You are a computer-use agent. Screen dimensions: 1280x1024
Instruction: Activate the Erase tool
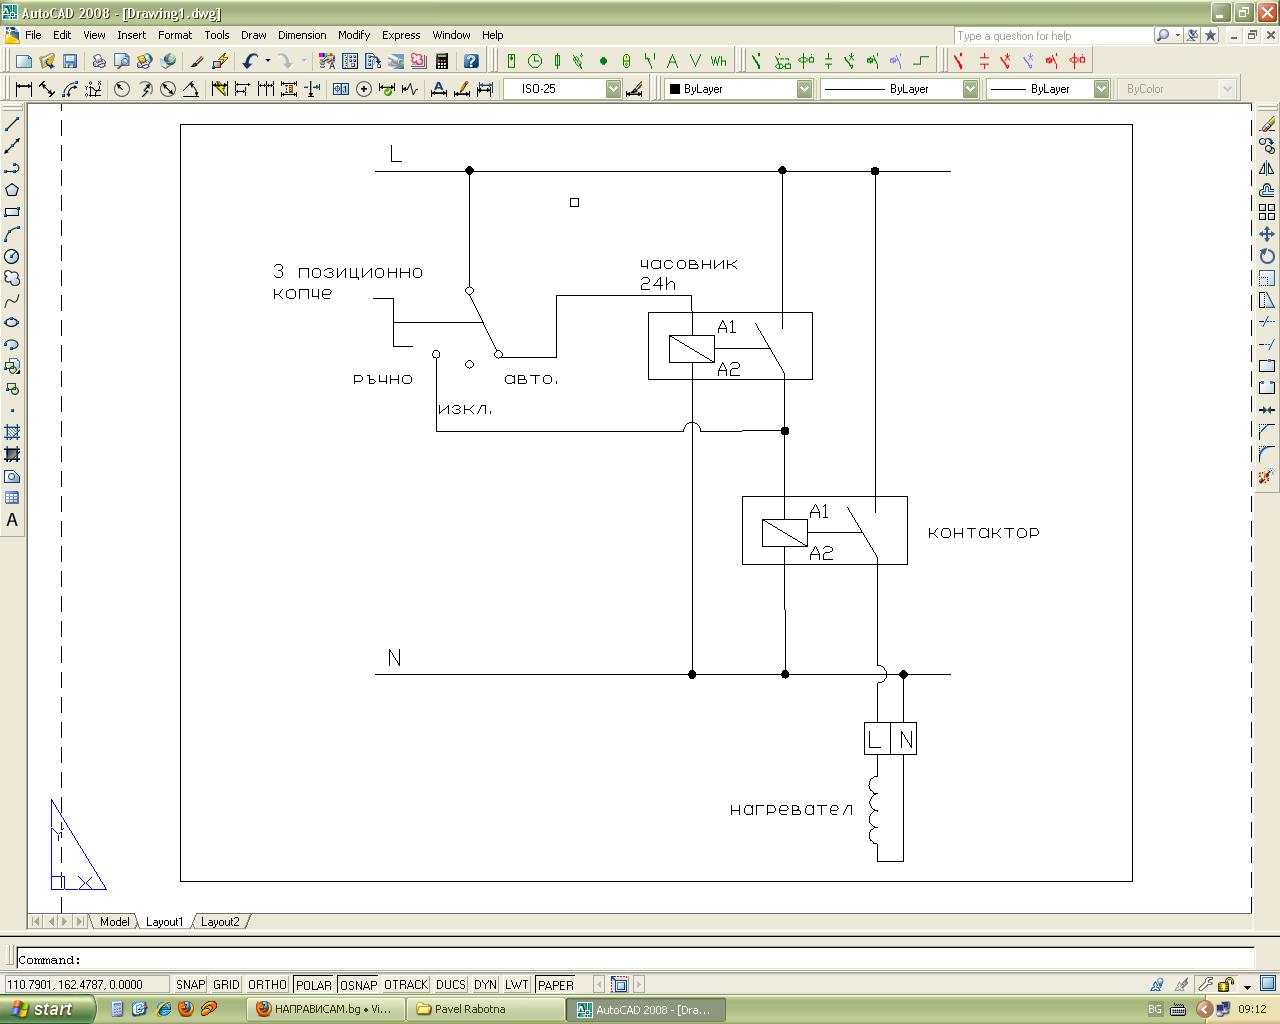pos(1267,124)
